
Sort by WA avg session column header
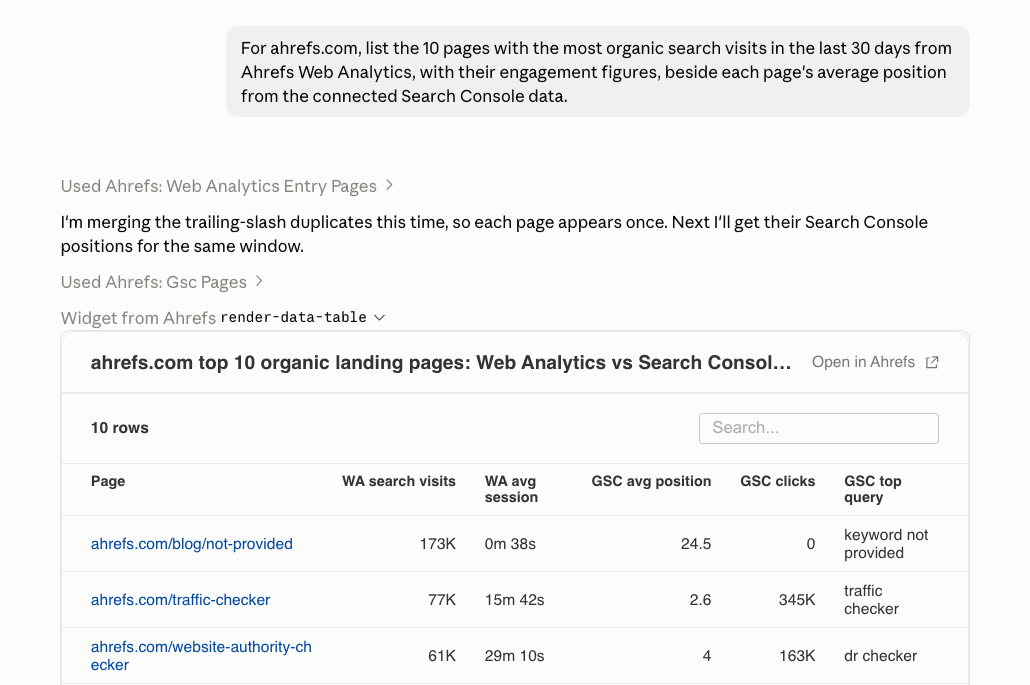click(511, 489)
